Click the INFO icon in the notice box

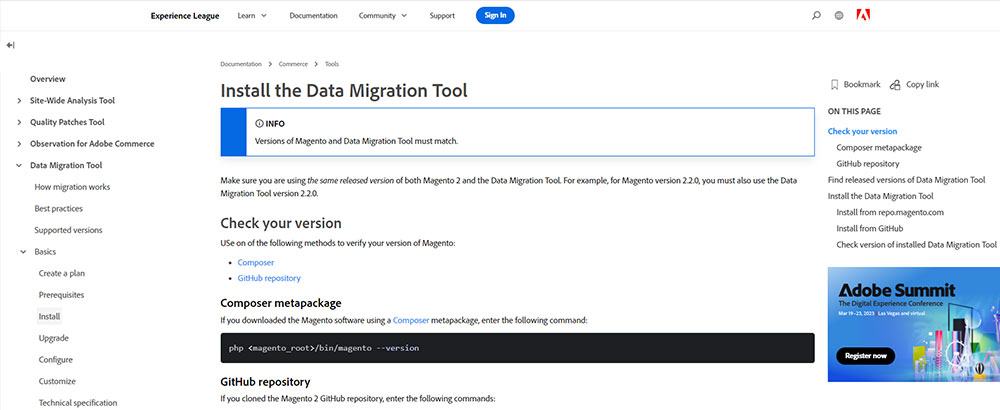coord(258,124)
